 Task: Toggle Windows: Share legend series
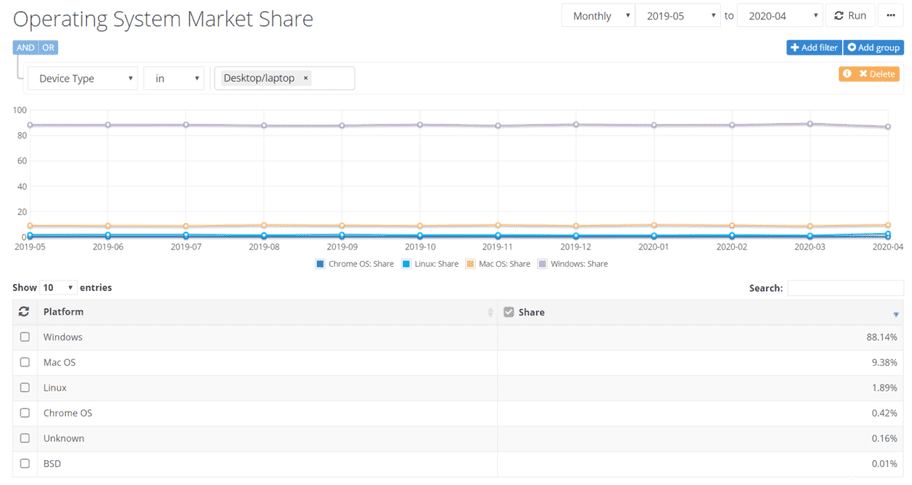[x=572, y=264]
